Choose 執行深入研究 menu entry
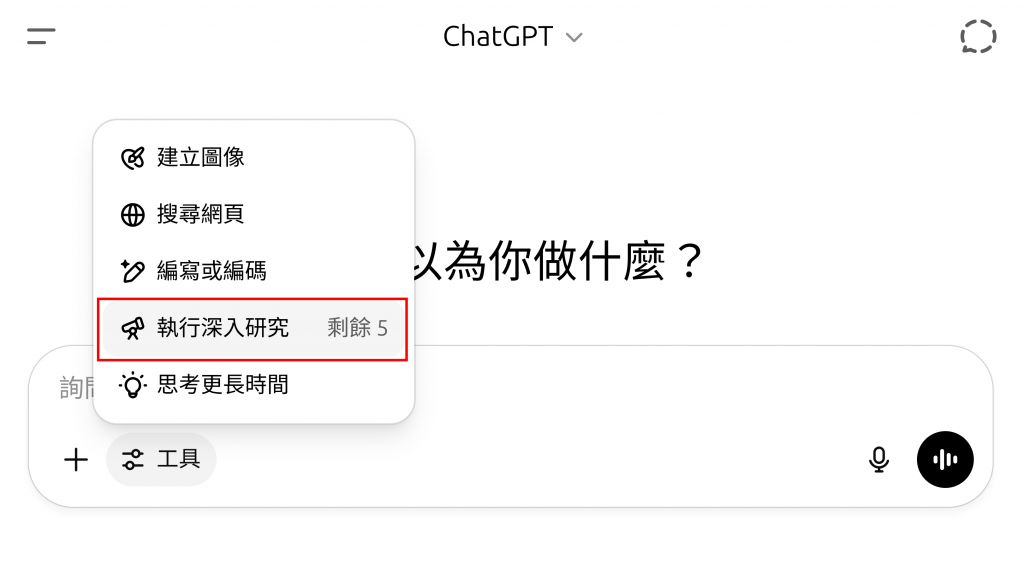Image resolution: width=1024 pixels, height=576 pixels. [x=254, y=328]
